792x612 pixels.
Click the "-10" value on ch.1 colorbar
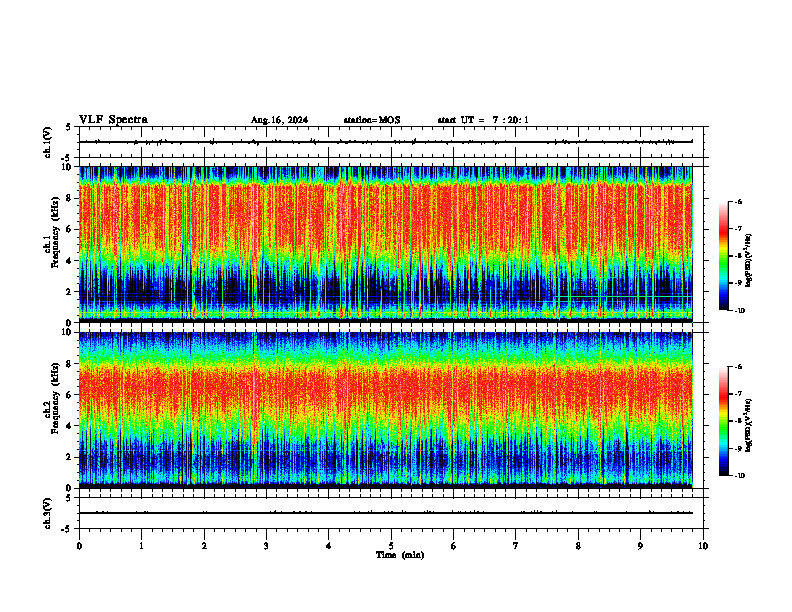pyautogui.click(x=739, y=311)
